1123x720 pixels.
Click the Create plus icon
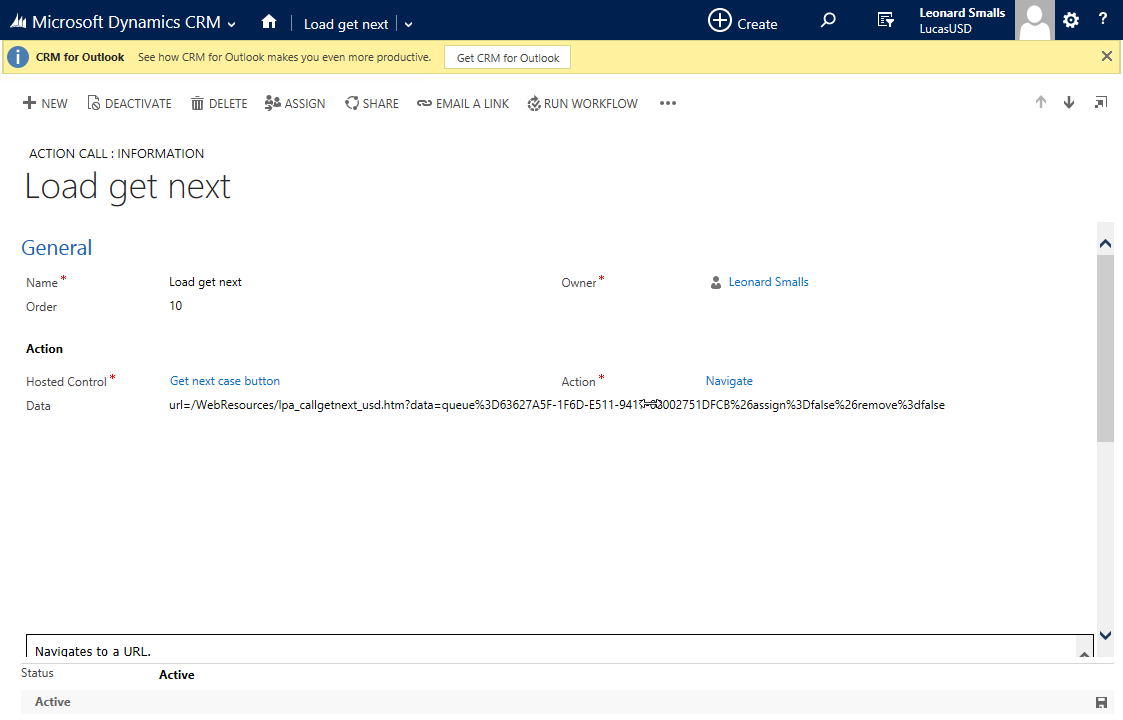click(x=720, y=20)
